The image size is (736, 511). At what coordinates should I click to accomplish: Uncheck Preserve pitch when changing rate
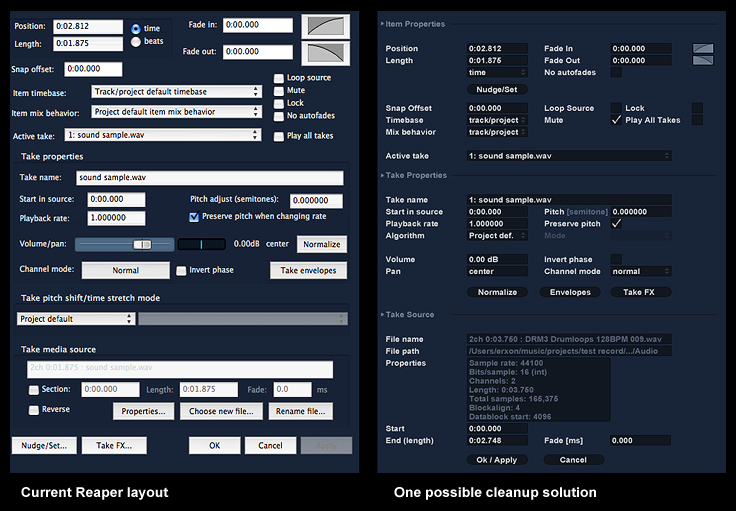click(194, 217)
